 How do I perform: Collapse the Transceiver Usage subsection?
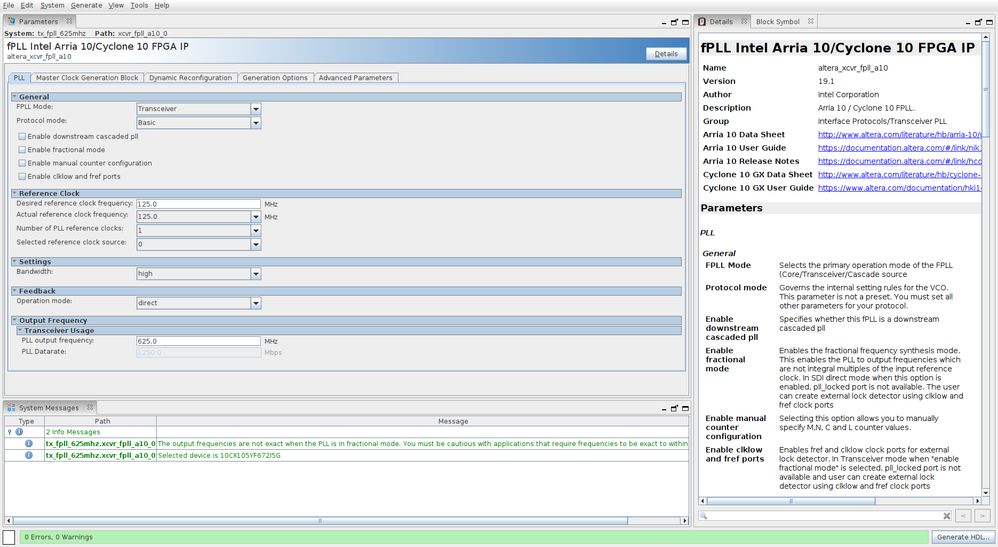coord(20,330)
